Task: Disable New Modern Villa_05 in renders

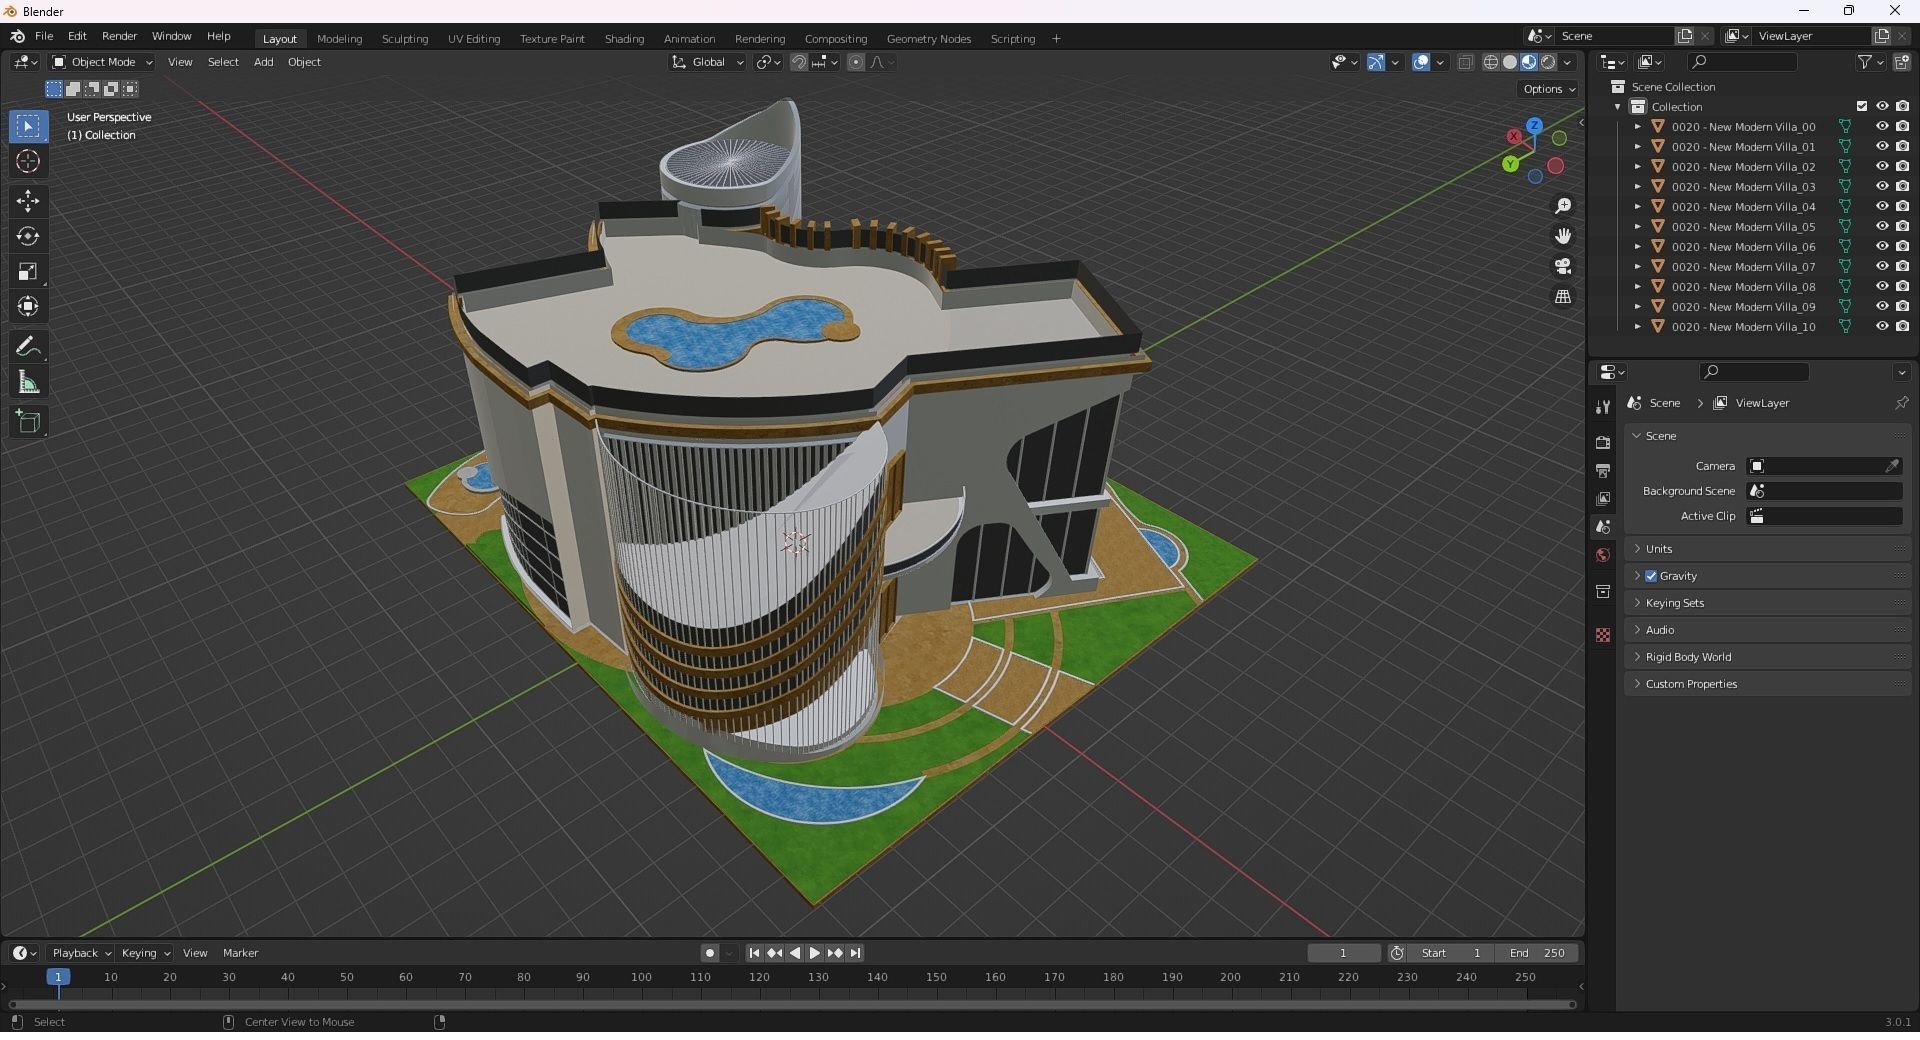Action: click(x=1902, y=227)
